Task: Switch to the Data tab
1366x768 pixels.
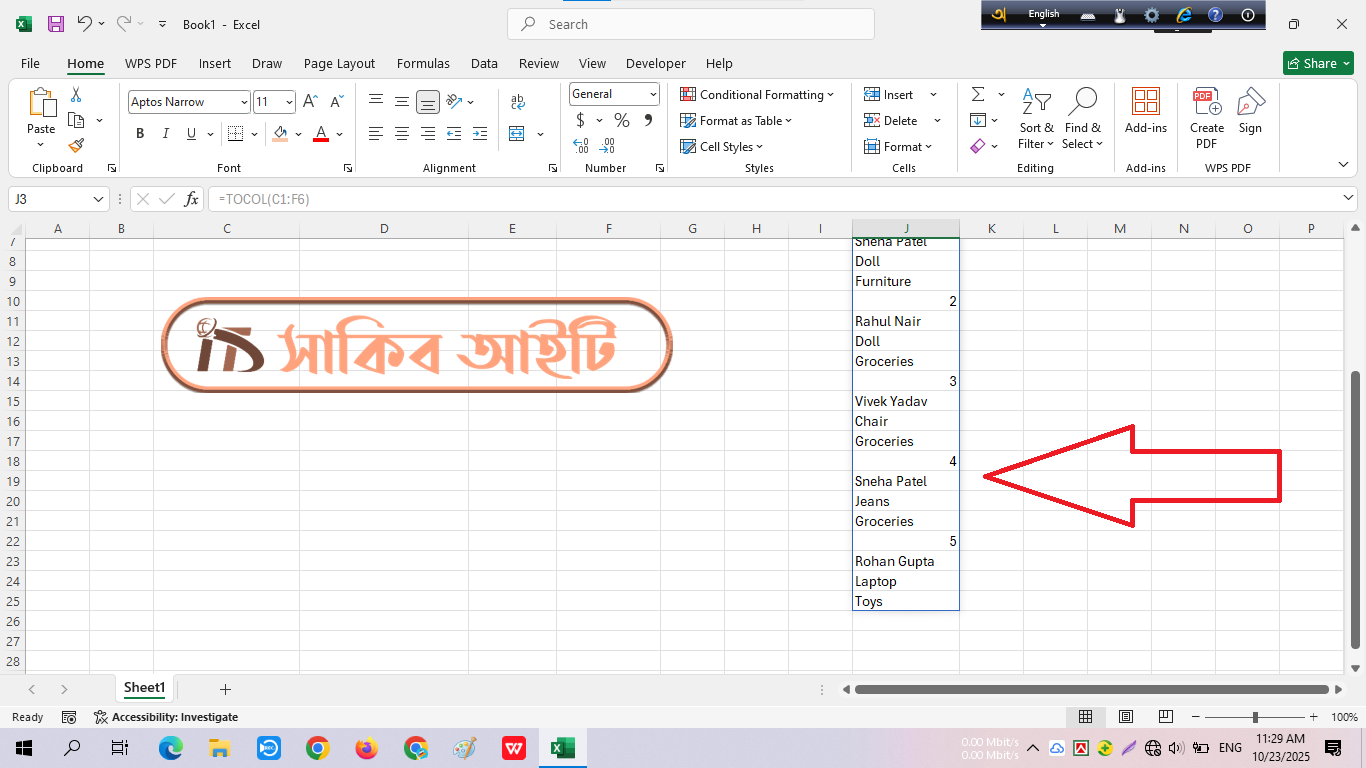Action: point(484,63)
